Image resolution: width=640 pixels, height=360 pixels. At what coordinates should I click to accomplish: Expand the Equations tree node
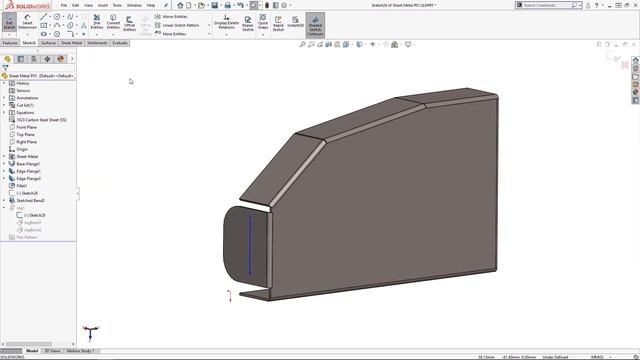click(4, 113)
